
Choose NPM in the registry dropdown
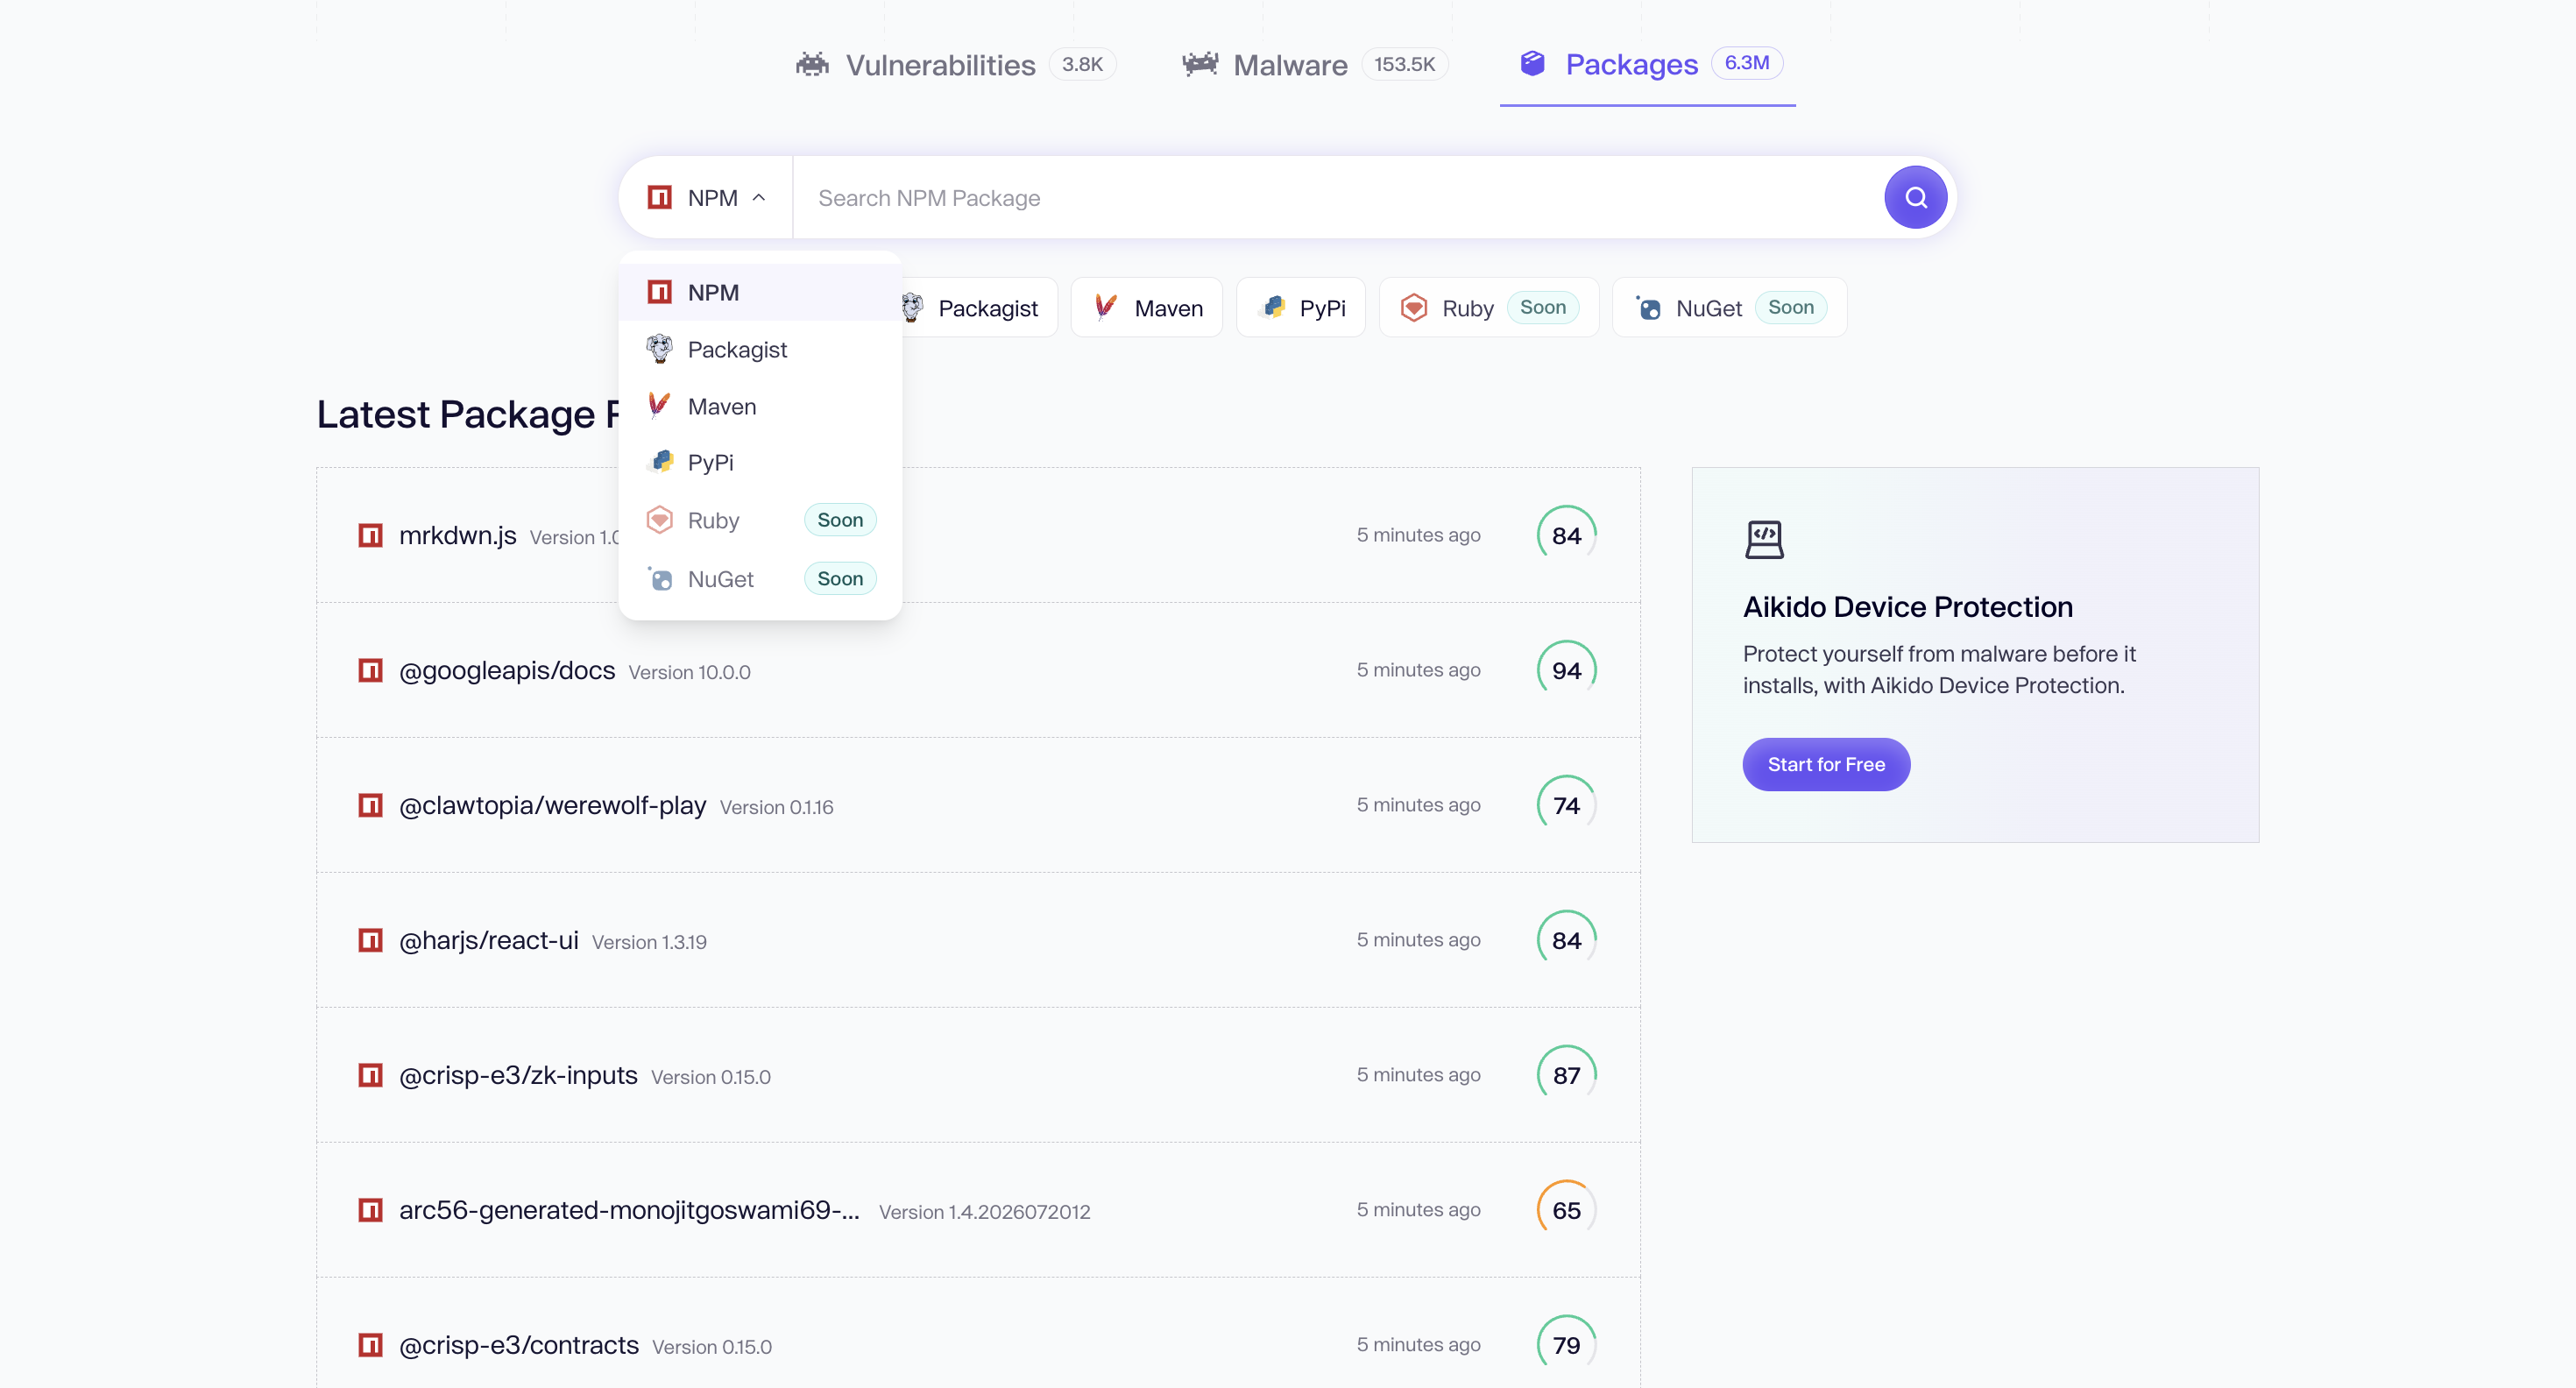tap(760, 292)
